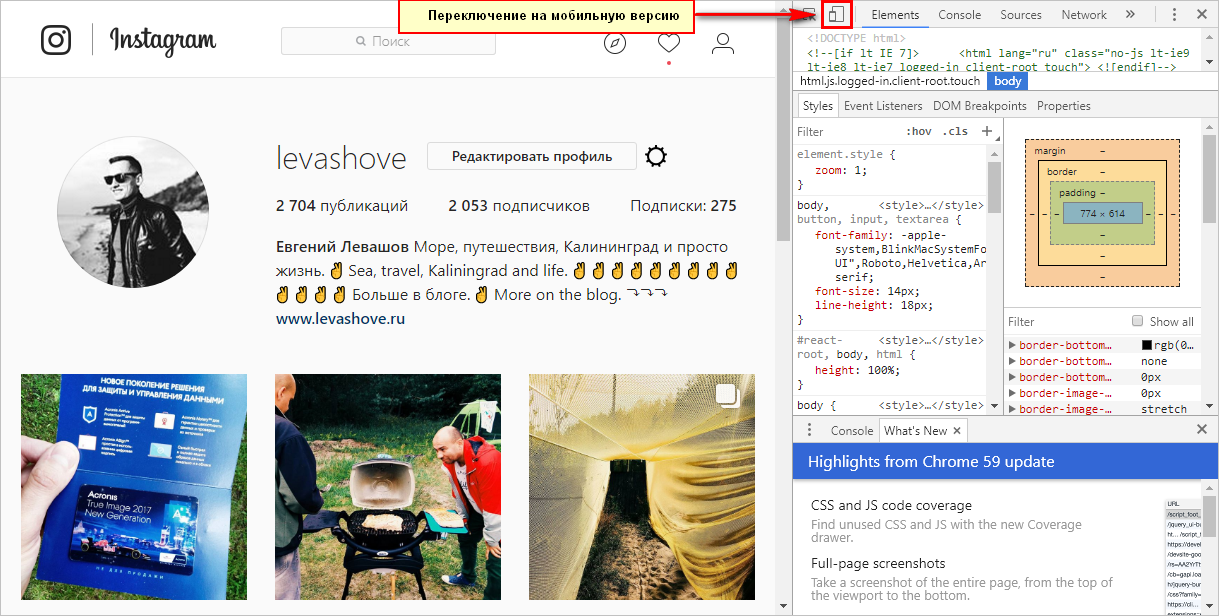Image resolution: width=1219 pixels, height=616 pixels.
Task: Click the Редактировать профиль button
Action: (x=531, y=156)
